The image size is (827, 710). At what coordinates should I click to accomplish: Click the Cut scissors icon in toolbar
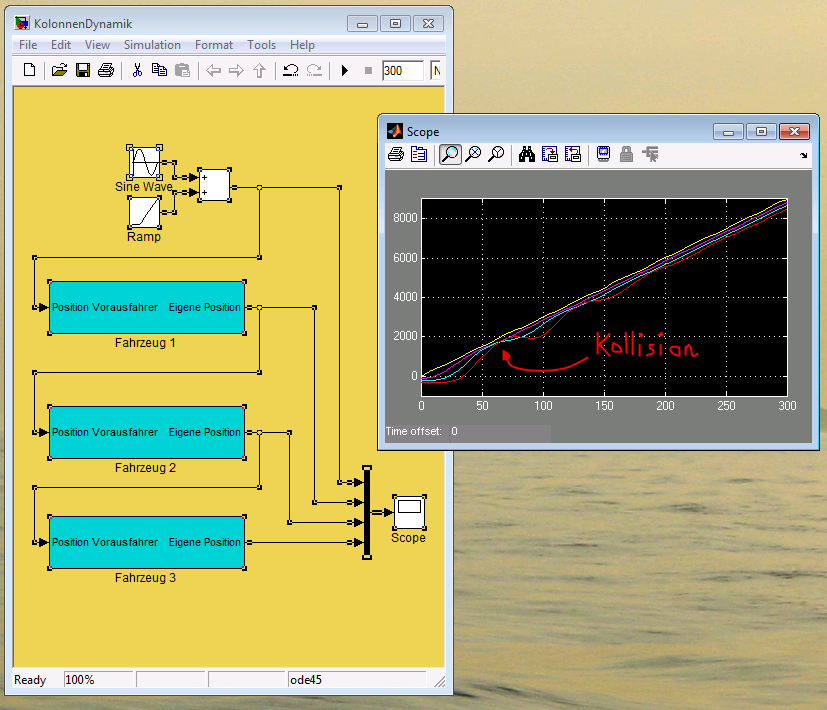(x=137, y=71)
